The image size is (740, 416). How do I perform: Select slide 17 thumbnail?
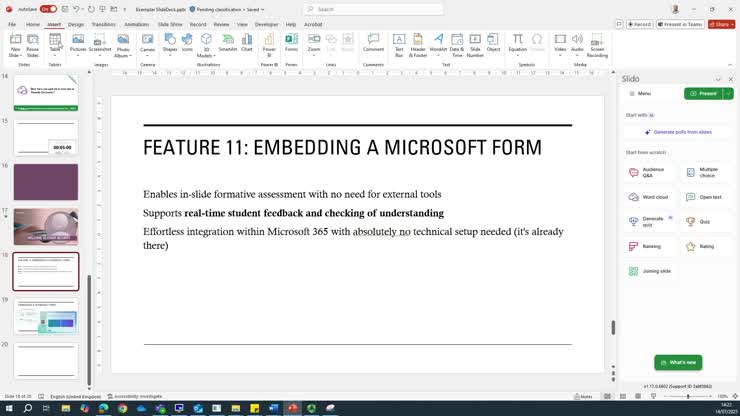tap(46, 227)
